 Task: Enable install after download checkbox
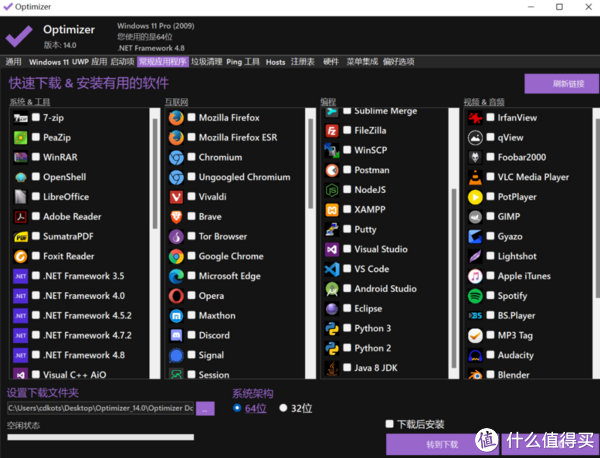click(x=390, y=424)
